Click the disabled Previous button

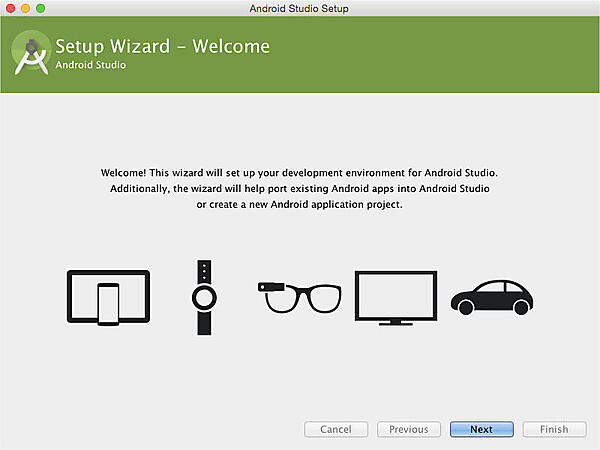408,429
